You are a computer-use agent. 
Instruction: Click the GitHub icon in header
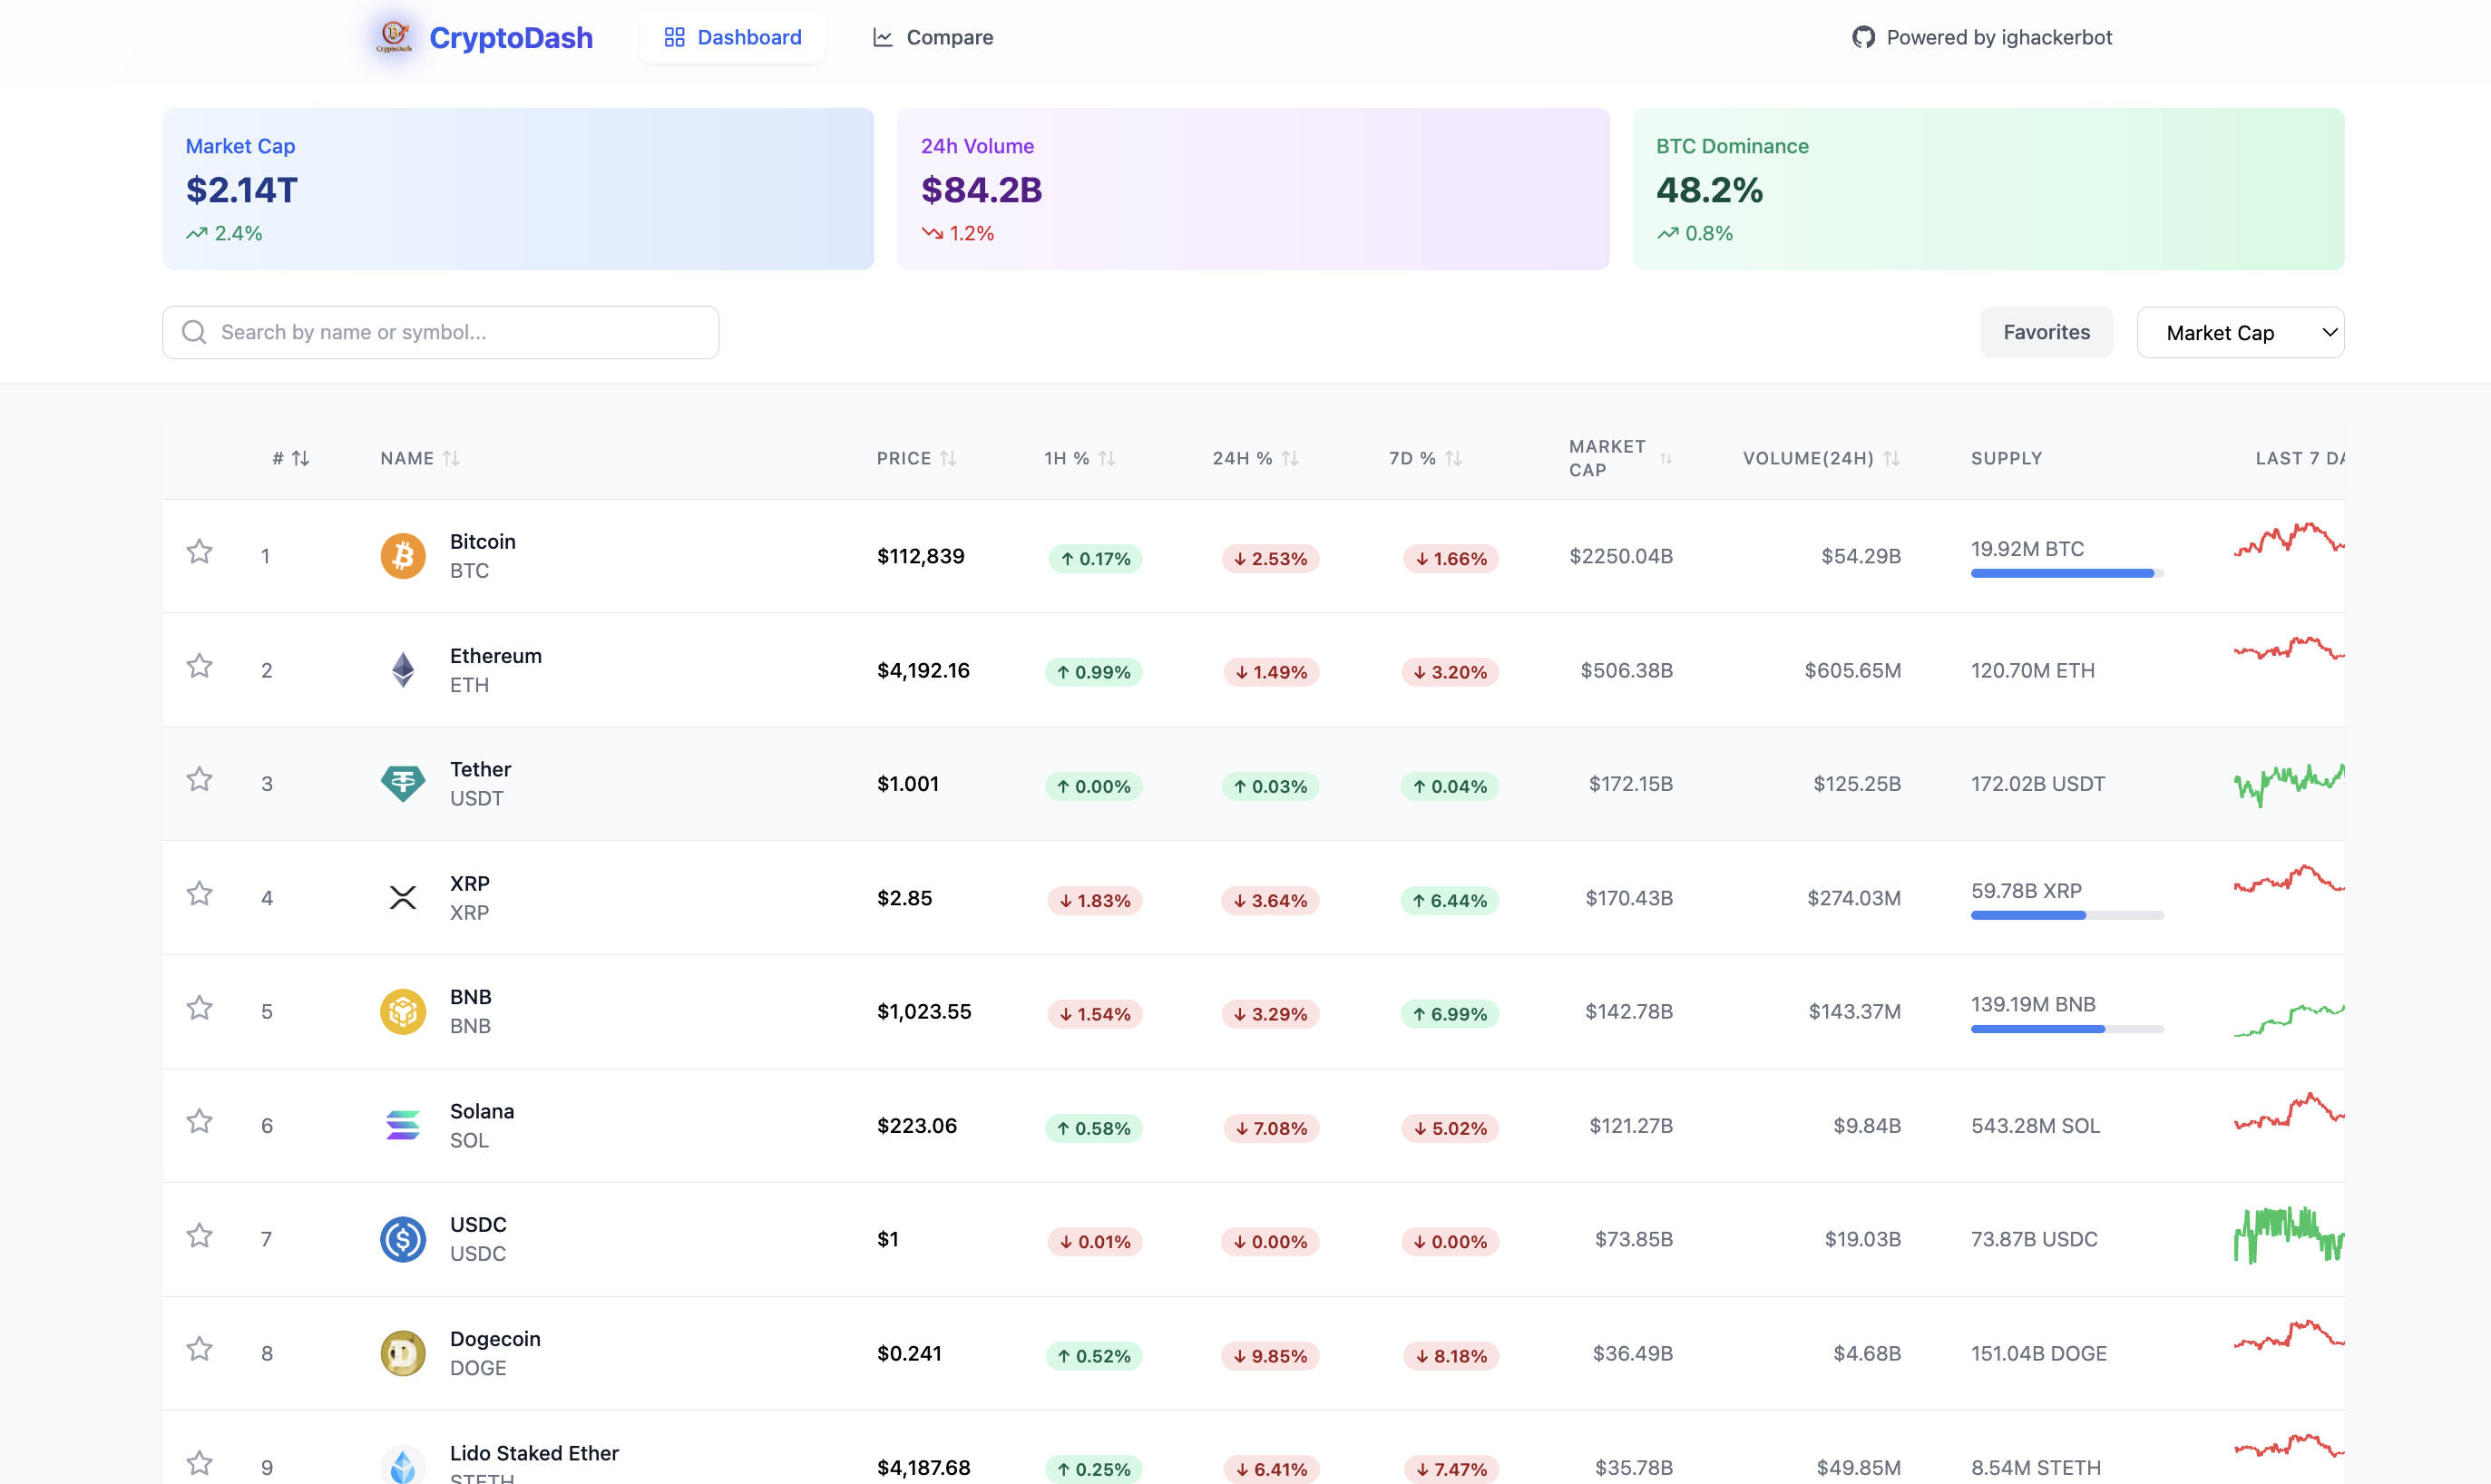pyautogui.click(x=1863, y=37)
